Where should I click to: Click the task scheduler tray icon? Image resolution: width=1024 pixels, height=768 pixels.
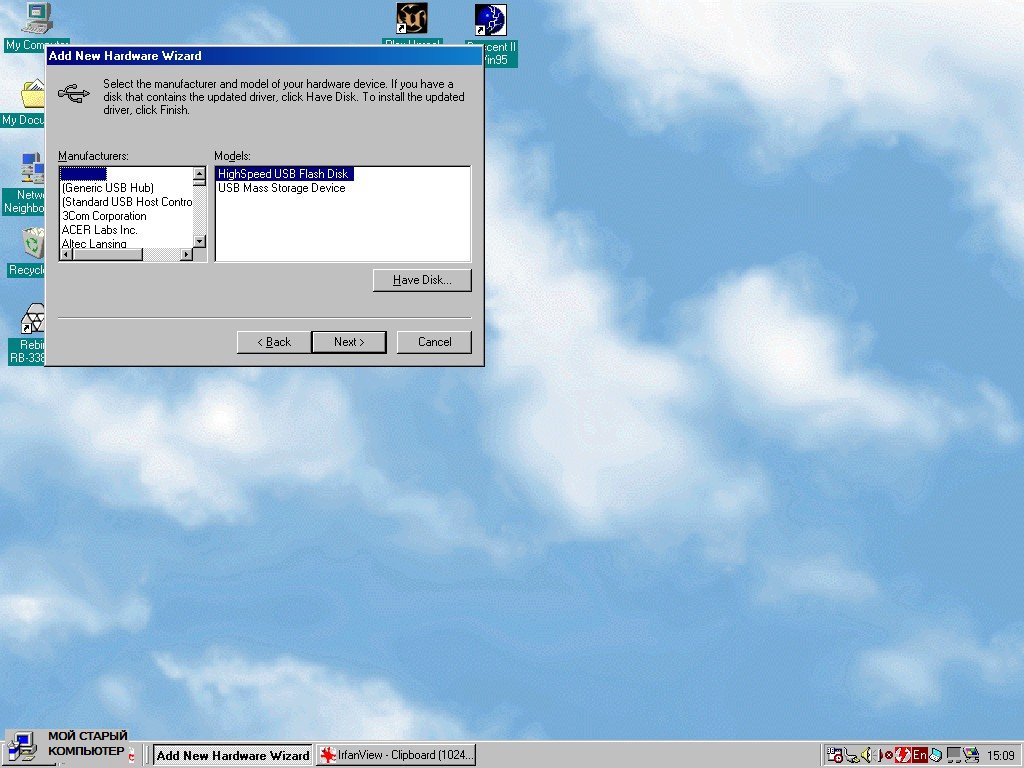tap(834, 755)
